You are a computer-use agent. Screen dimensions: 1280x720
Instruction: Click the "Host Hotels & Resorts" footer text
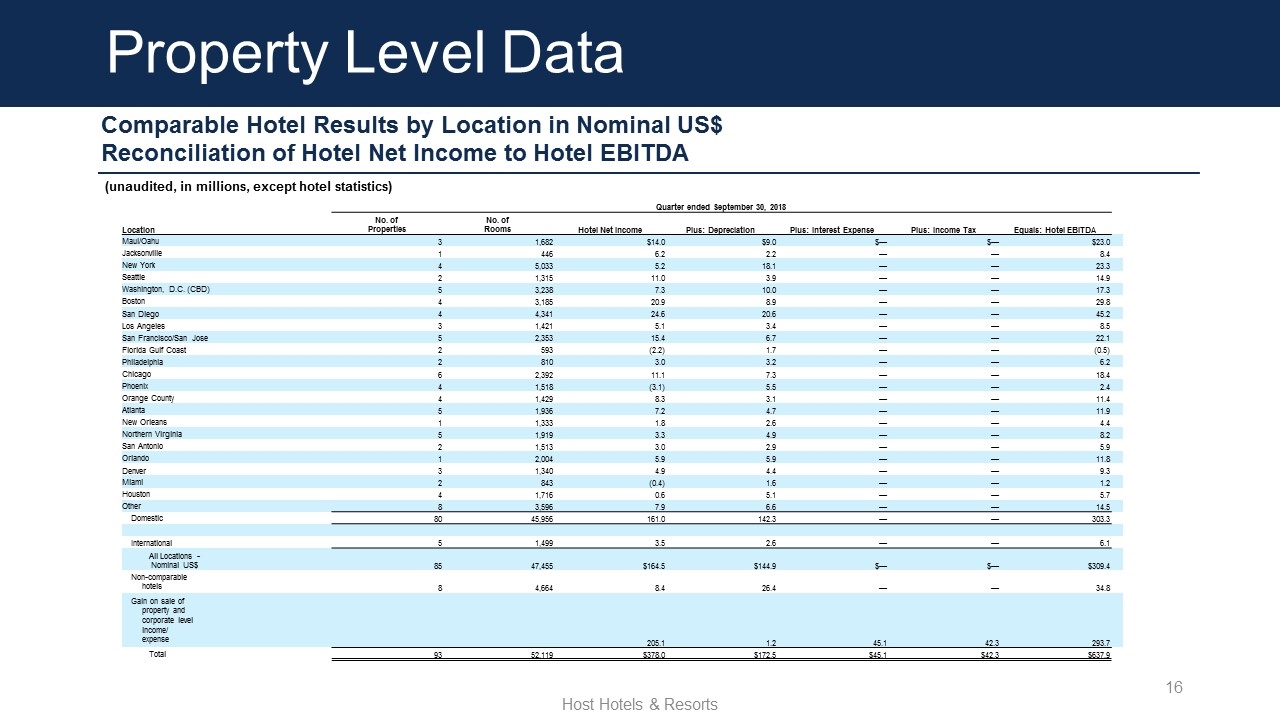[x=640, y=704]
